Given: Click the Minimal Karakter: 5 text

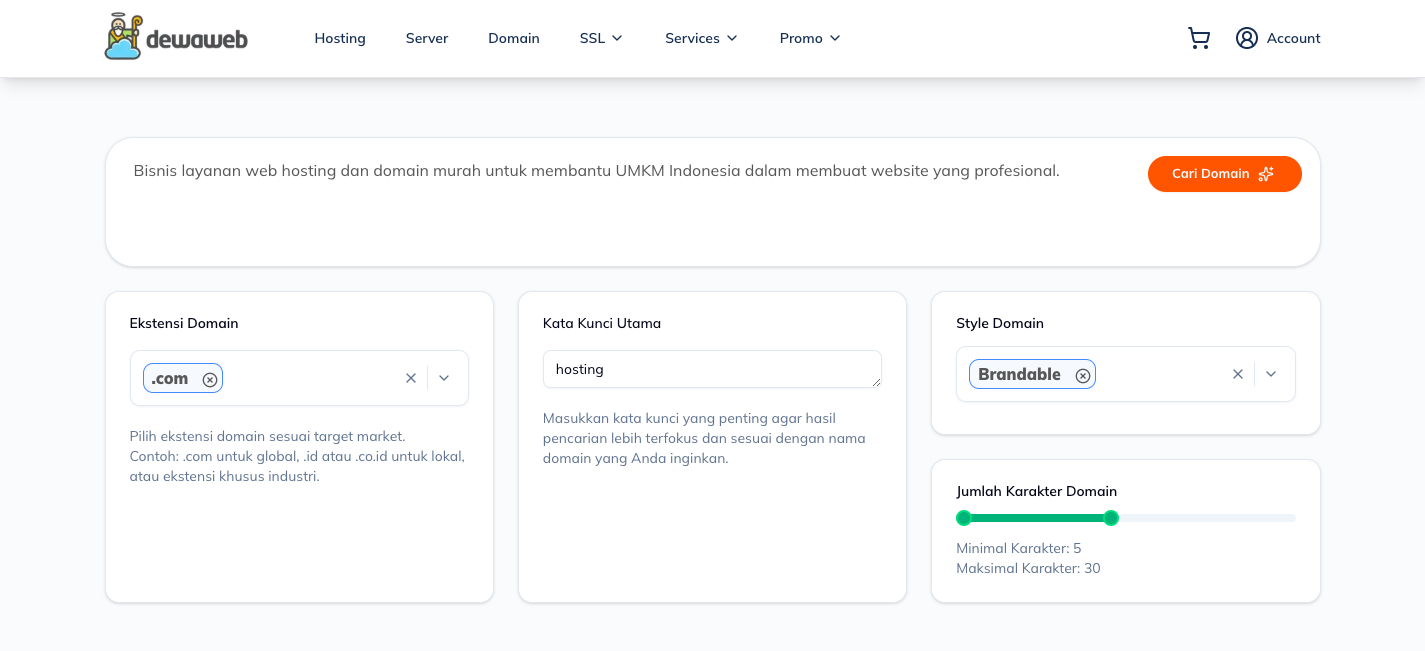Looking at the screenshot, I should [1018, 548].
